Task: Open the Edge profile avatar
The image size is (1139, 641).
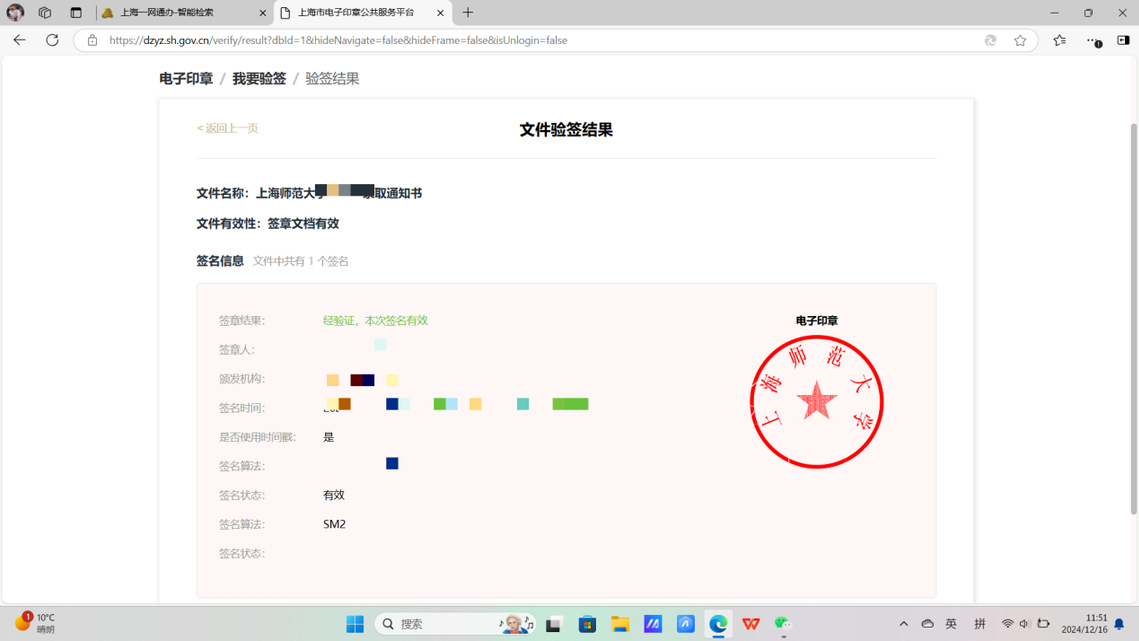Action: (15, 13)
